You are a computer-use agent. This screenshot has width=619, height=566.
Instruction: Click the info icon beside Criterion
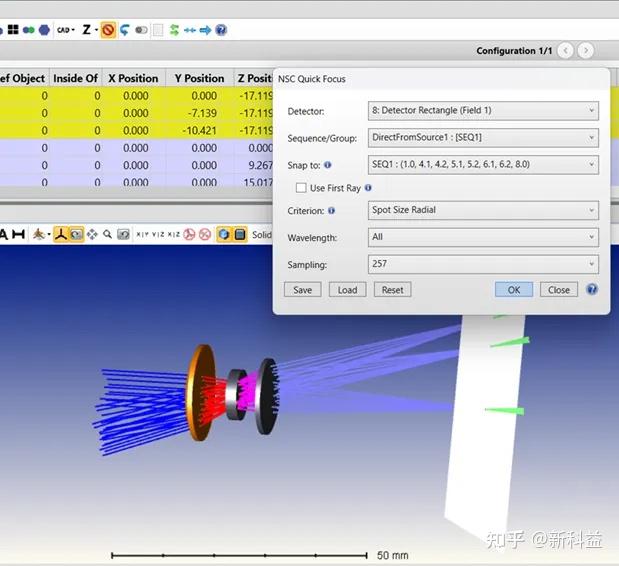[x=332, y=211]
